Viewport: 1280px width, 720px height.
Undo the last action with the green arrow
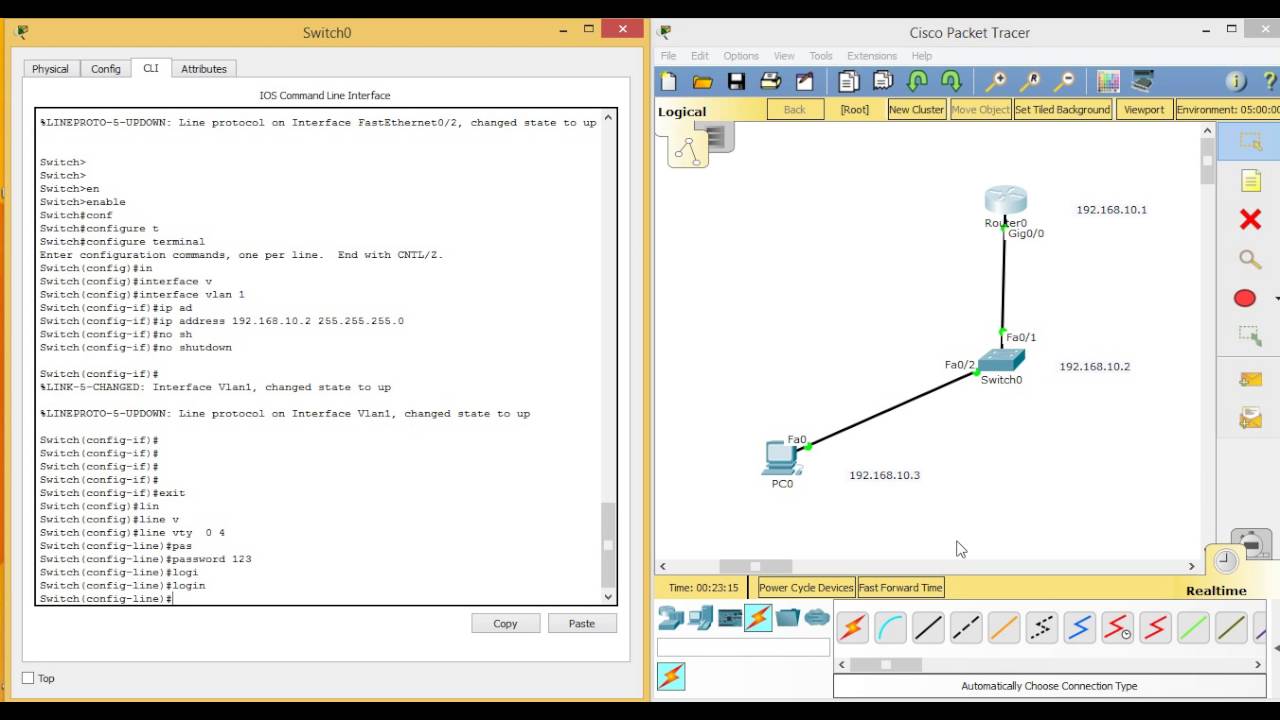coord(917,82)
